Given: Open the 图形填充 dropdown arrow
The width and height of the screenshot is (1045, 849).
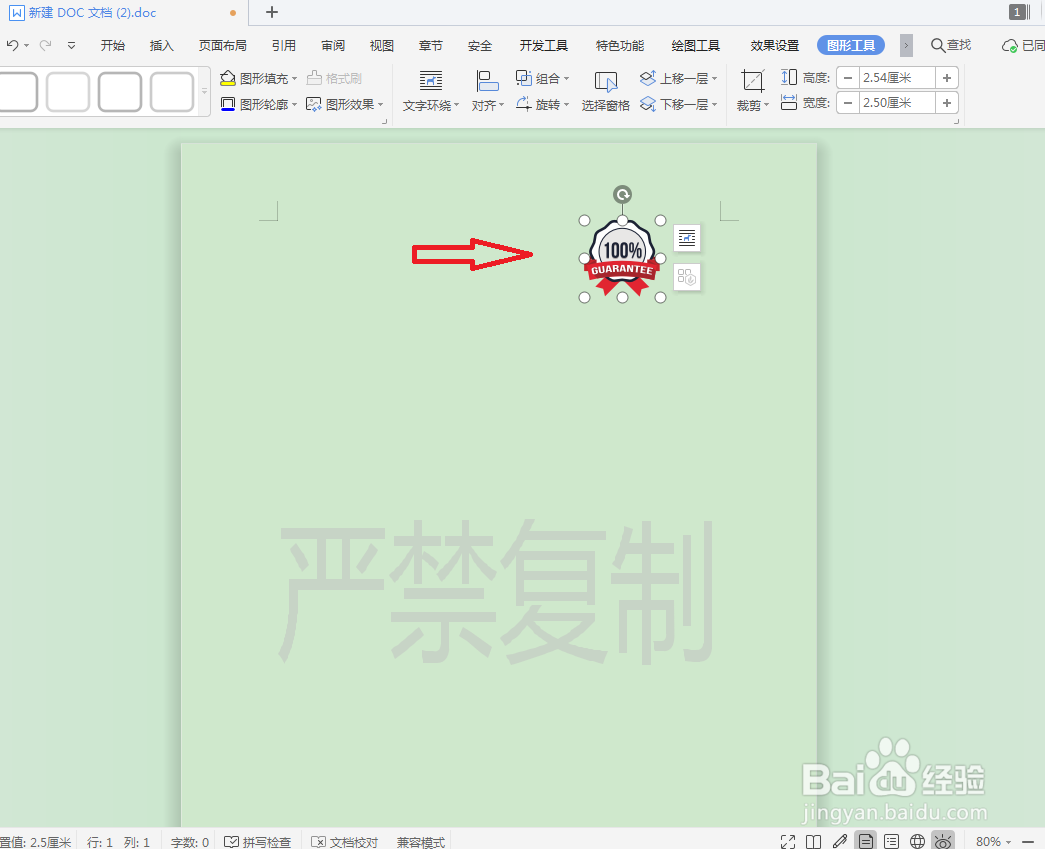Looking at the screenshot, I should pyautogui.click(x=295, y=79).
